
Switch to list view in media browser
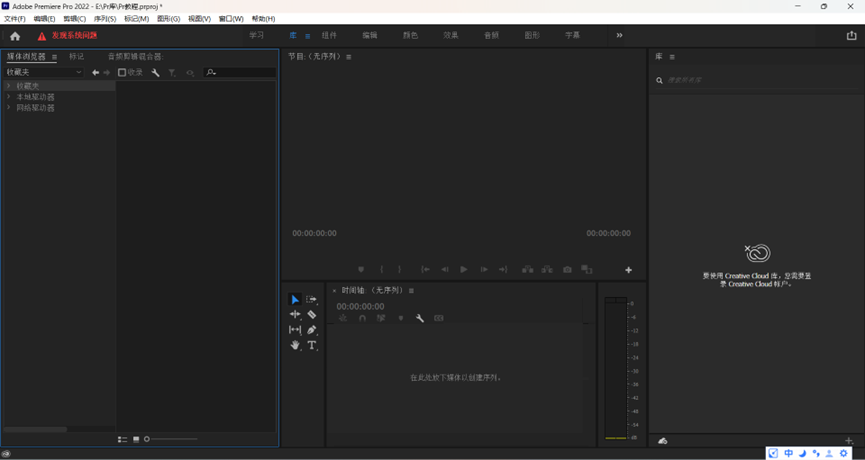122,439
